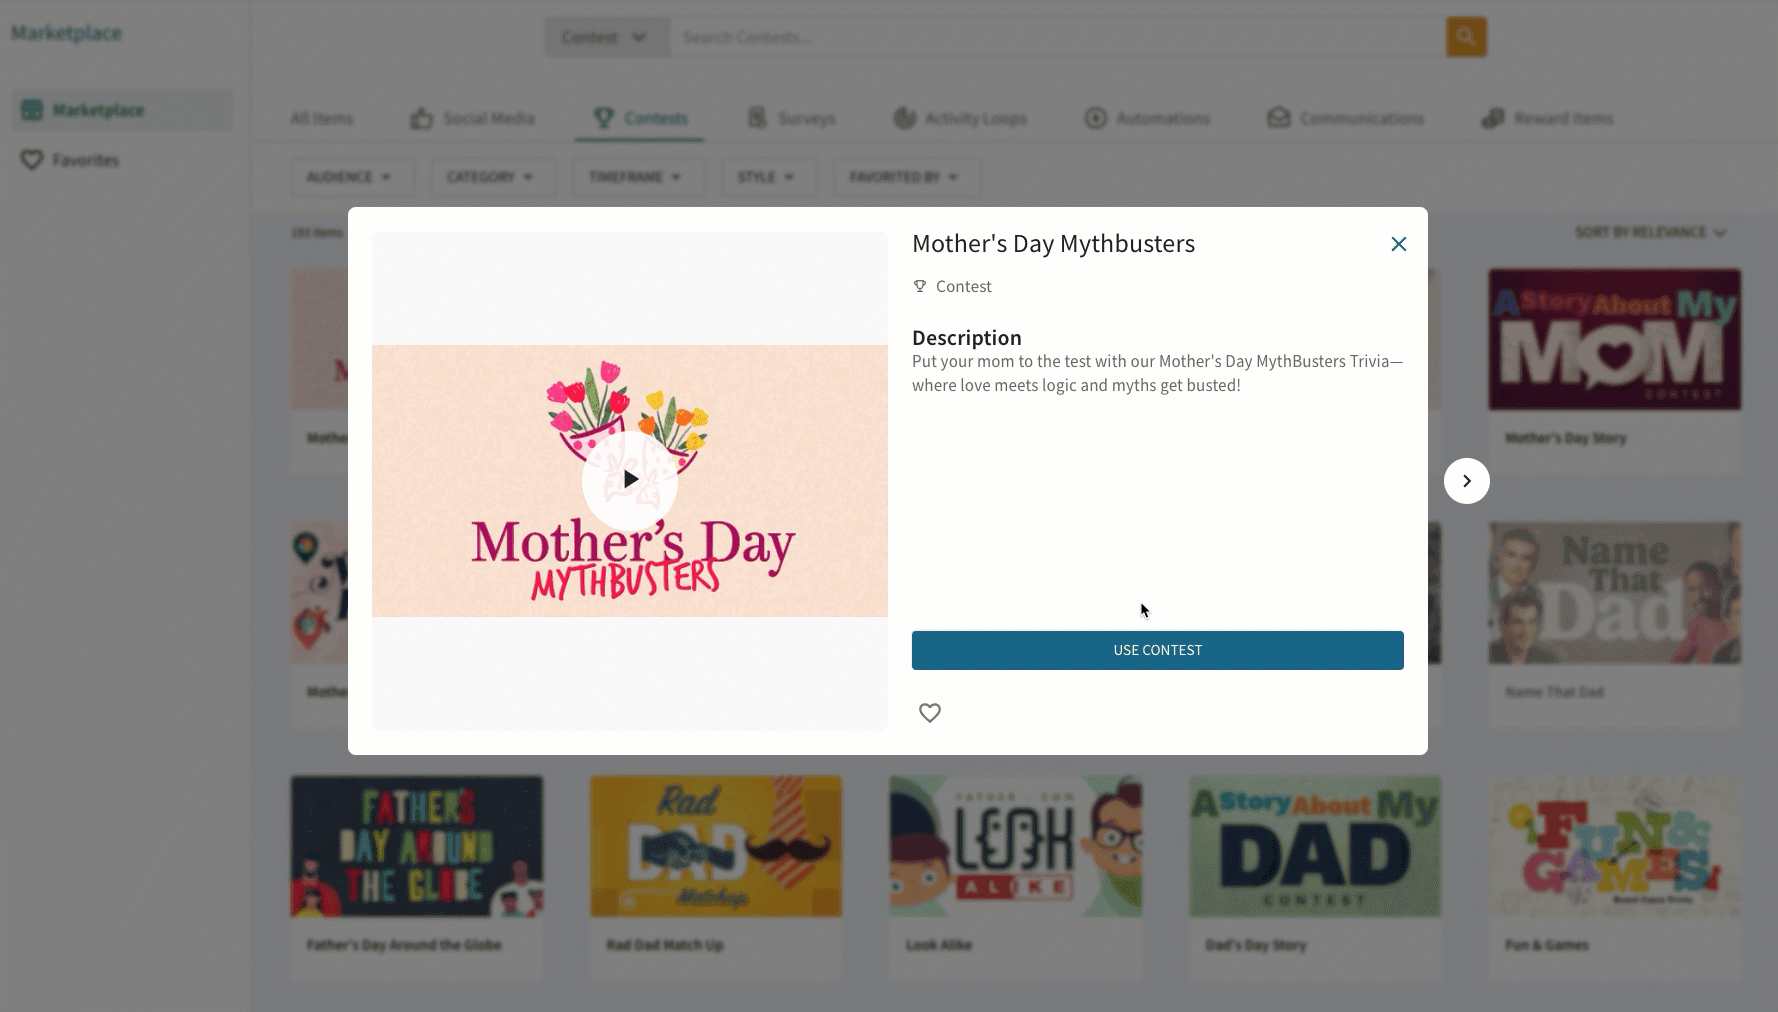Screen dimensions: 1778x1012
Task: Expand the AUDIENCE filter dropdown
Action: coord(348,177)
